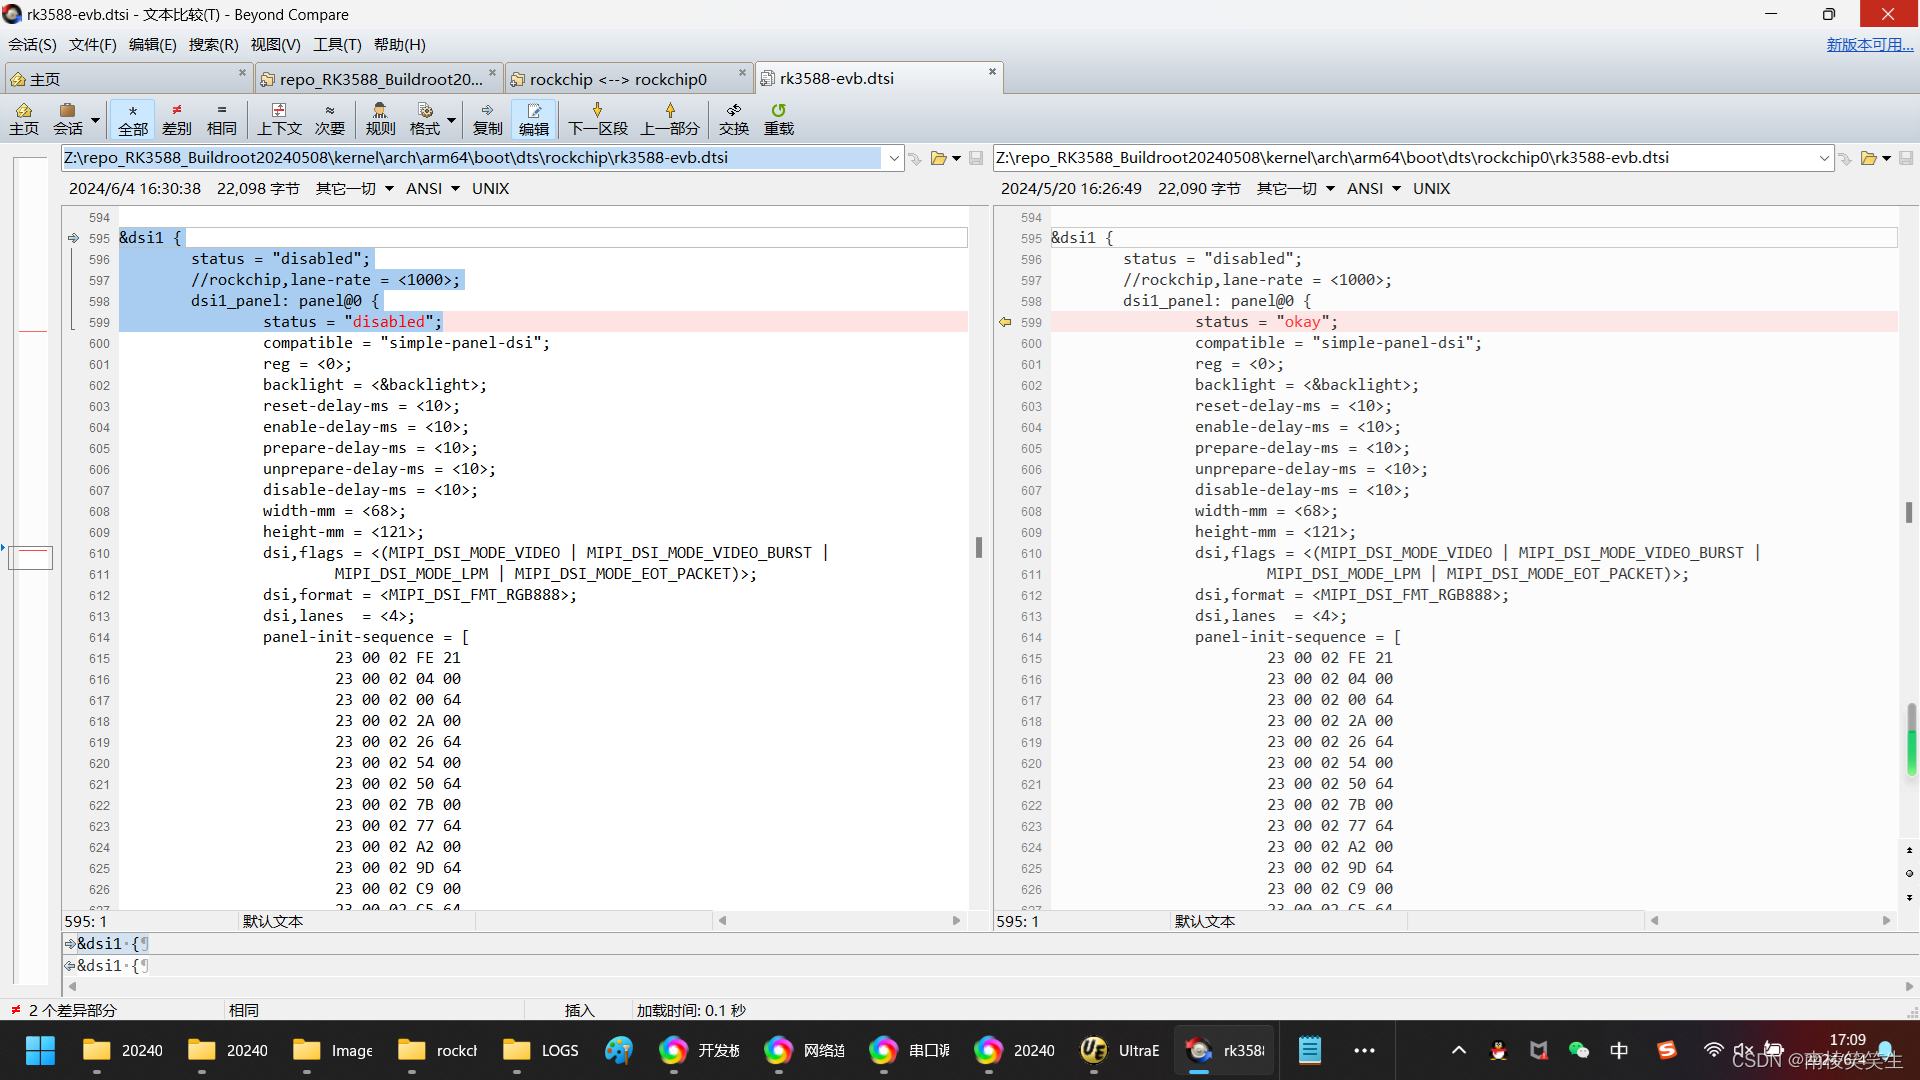
Task: Toggle 全部 show-all view filter
Action: (x=132, y=118)
